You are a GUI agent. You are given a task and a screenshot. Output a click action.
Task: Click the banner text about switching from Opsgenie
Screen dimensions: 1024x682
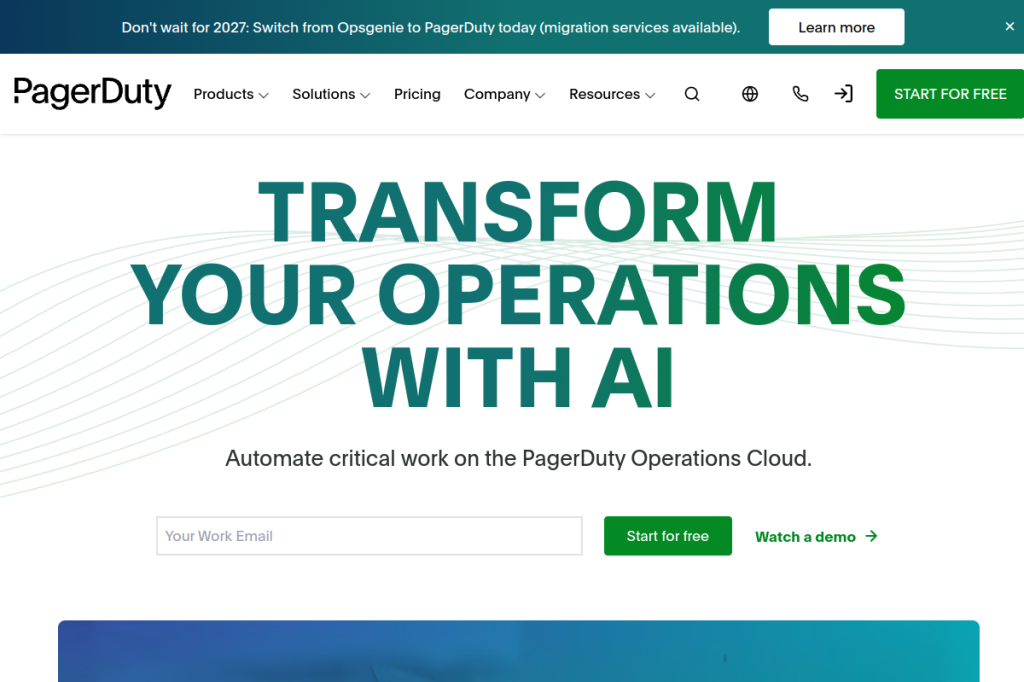(430, 27)
